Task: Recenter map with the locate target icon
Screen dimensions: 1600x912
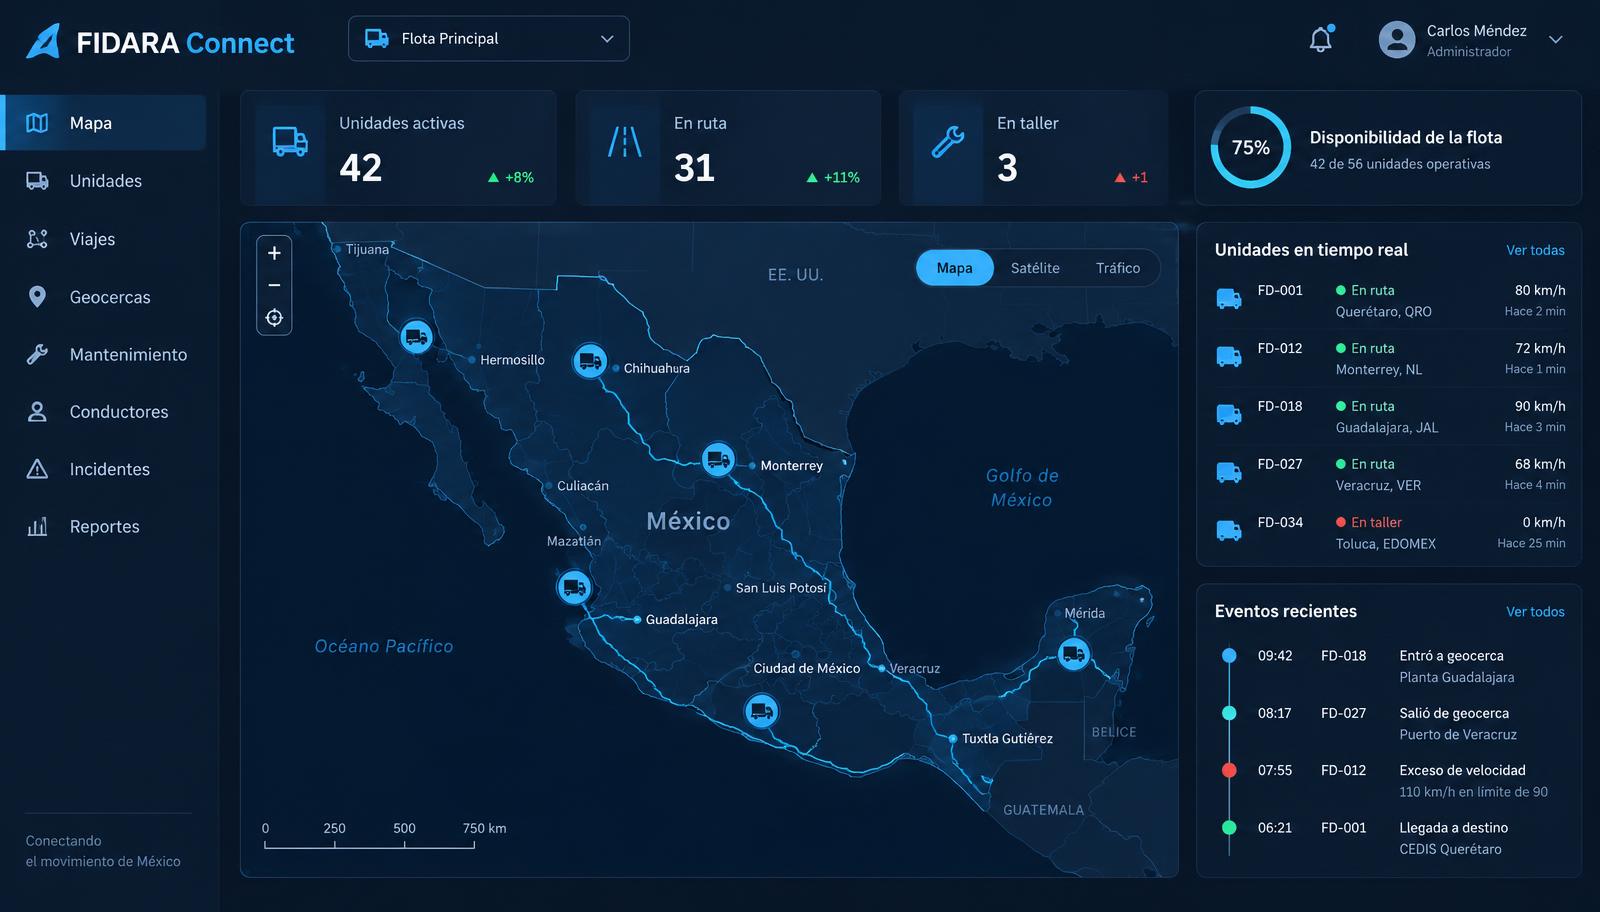Action: click(274, 318)
